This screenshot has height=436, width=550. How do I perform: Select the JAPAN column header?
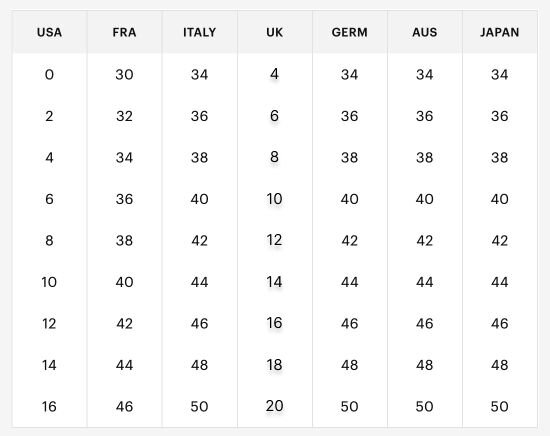pos(500,32)
